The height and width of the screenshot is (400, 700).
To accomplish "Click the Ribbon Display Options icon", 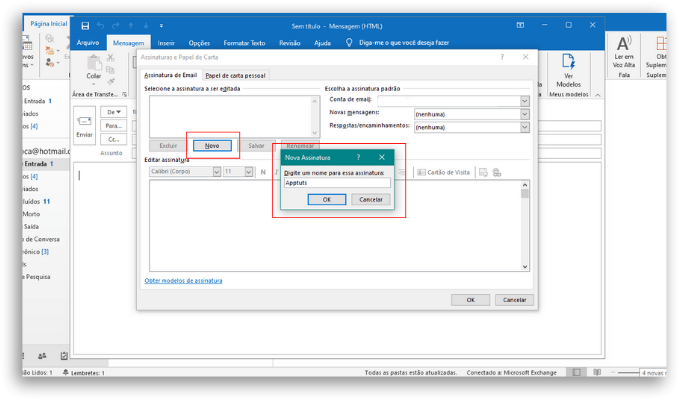I will coord(521,25).
